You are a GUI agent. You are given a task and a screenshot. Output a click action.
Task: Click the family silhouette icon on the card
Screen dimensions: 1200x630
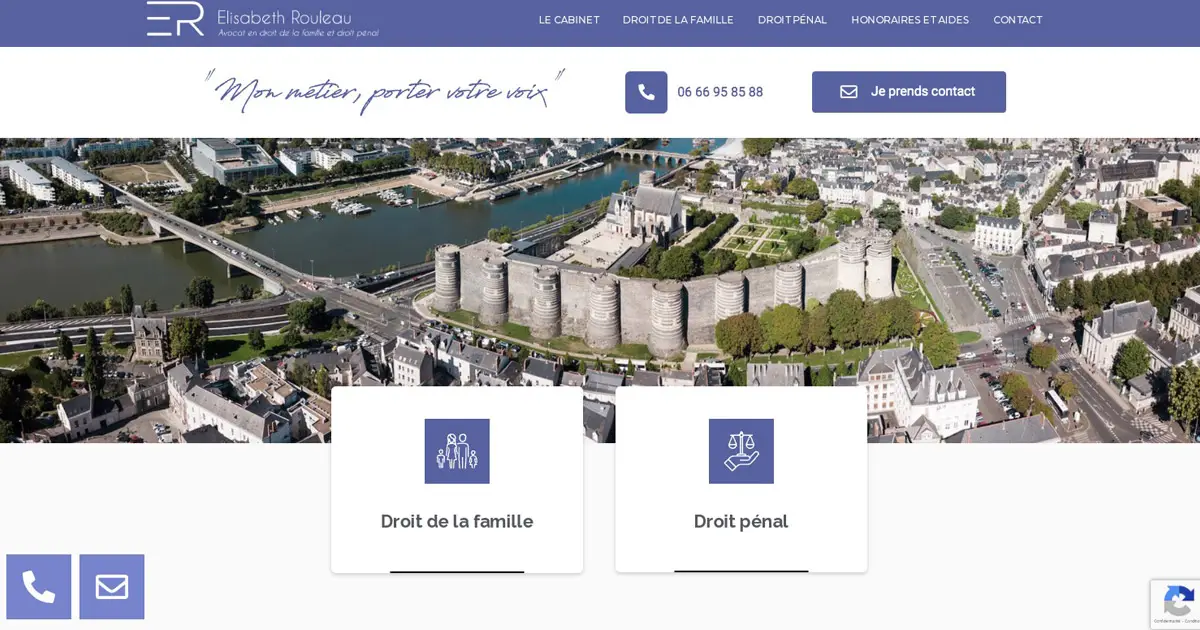[x=457, y=451]
